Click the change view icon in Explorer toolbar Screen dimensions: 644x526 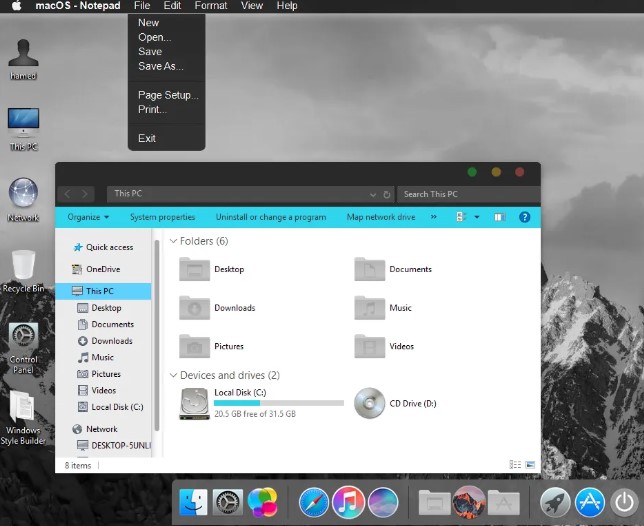461,217
